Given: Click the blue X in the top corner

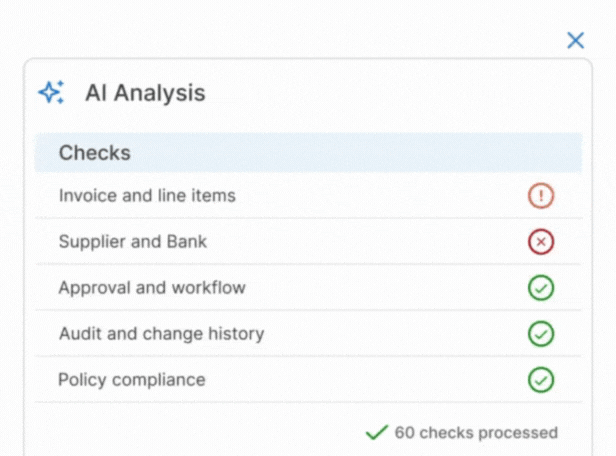Looking at the screenshot, I should (x=575, y=40).
